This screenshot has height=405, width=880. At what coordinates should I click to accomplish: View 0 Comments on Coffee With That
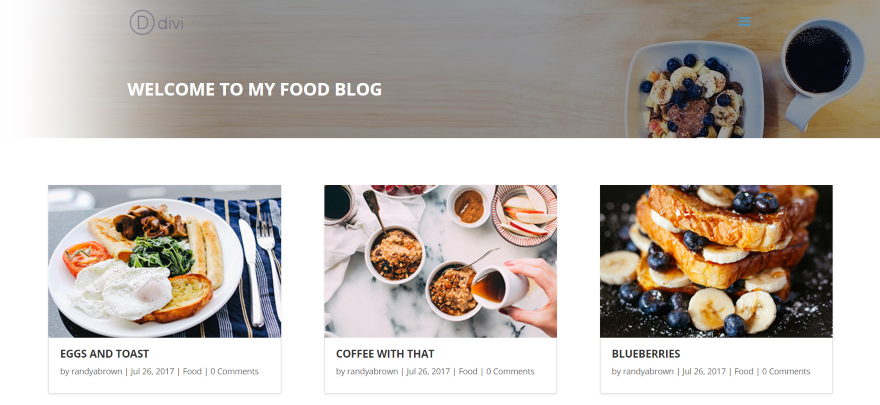pos(510,371)
